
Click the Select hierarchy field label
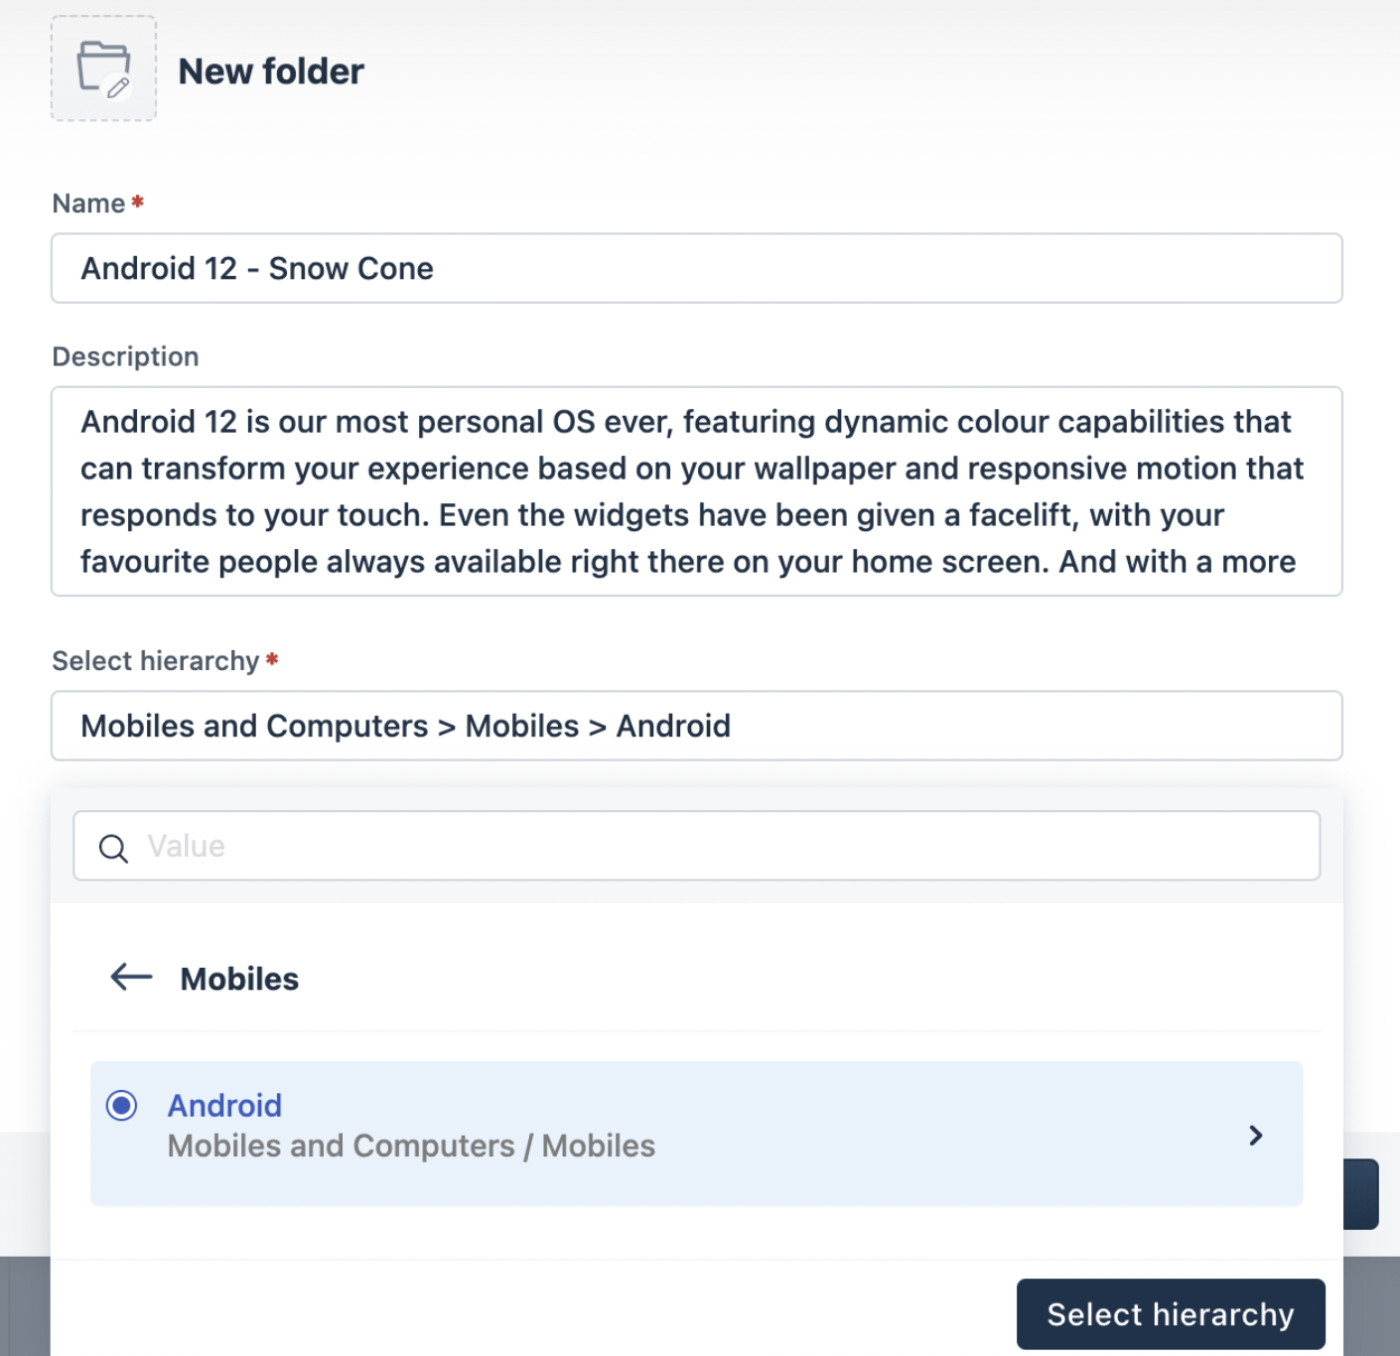point(155,661)
